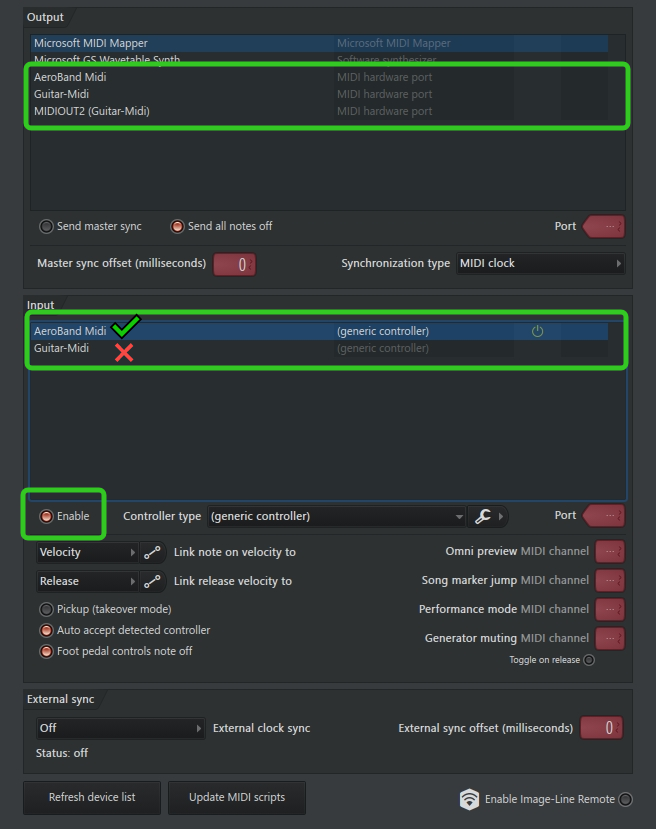Select Guitar-Midi in the Input list
Screen dimensions: 656x829
pyautogui.click(x=319, y=348)
